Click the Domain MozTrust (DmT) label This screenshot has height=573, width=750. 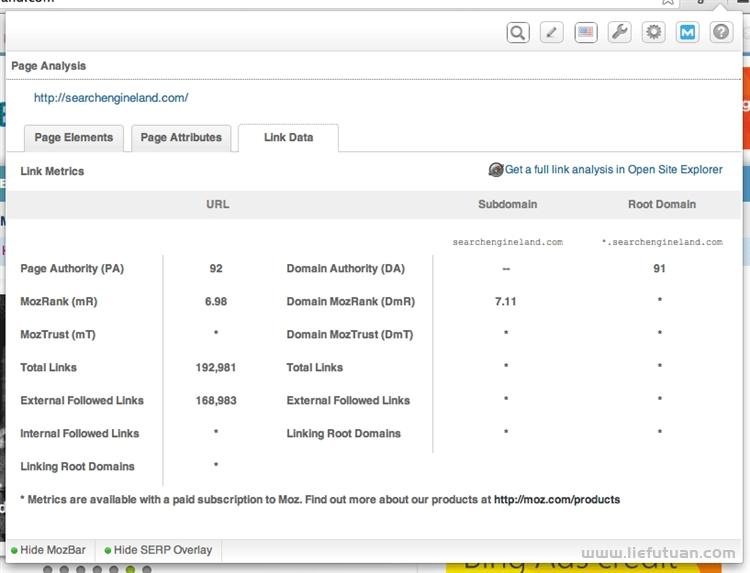(350, 335)
